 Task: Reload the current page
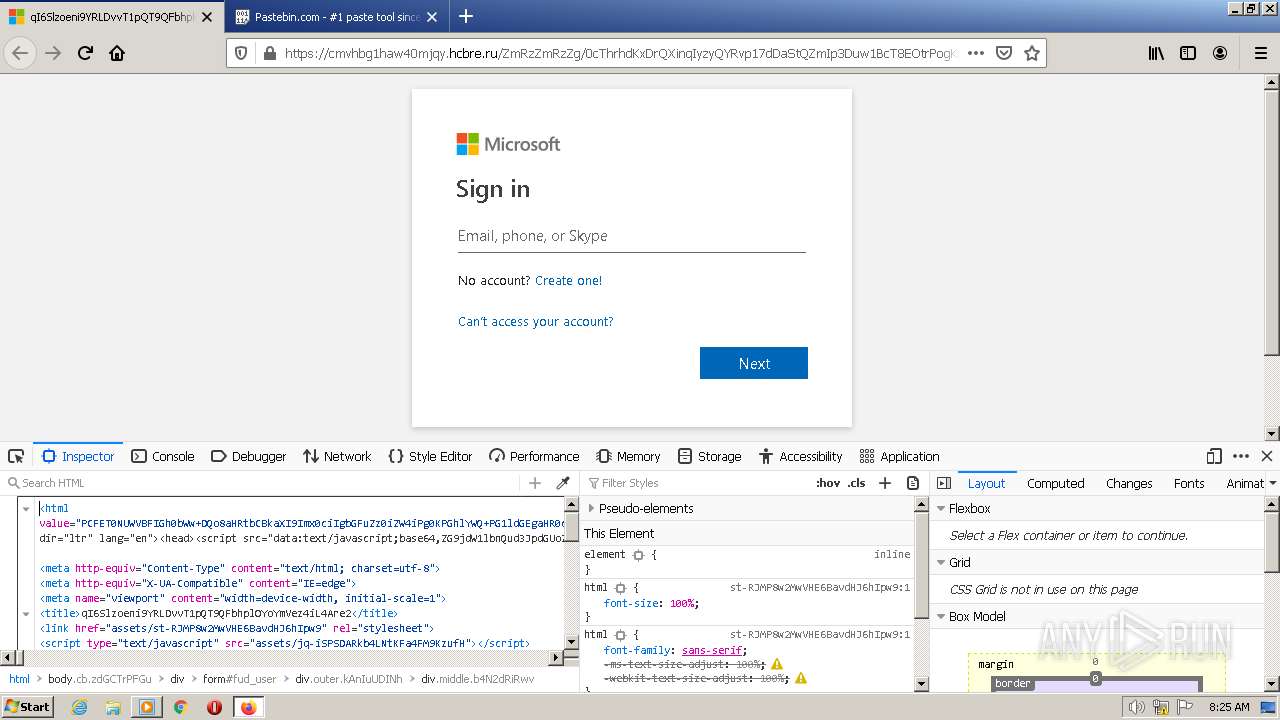[x=86, y=53]
